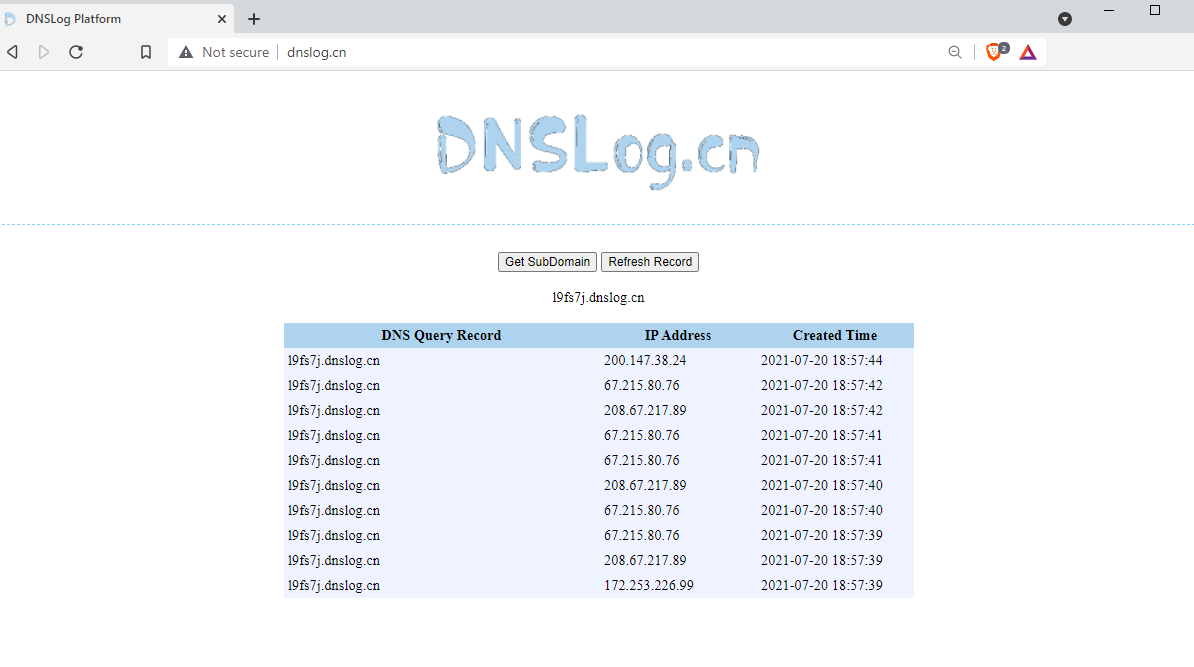Click the DNSLog.cn logo image
Image resolution: width=1194 pixels, height=667 pixels.
pos(598,151)
